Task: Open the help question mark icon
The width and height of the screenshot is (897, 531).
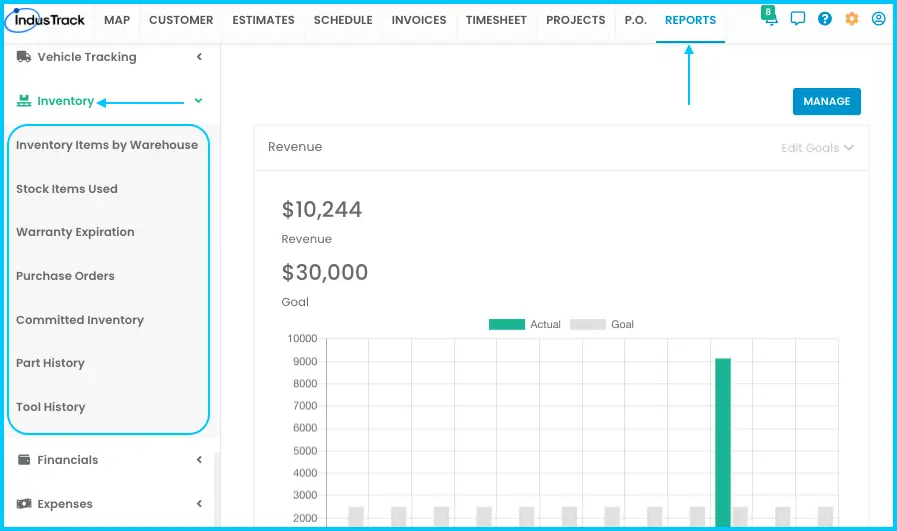Action: (824, 19)
